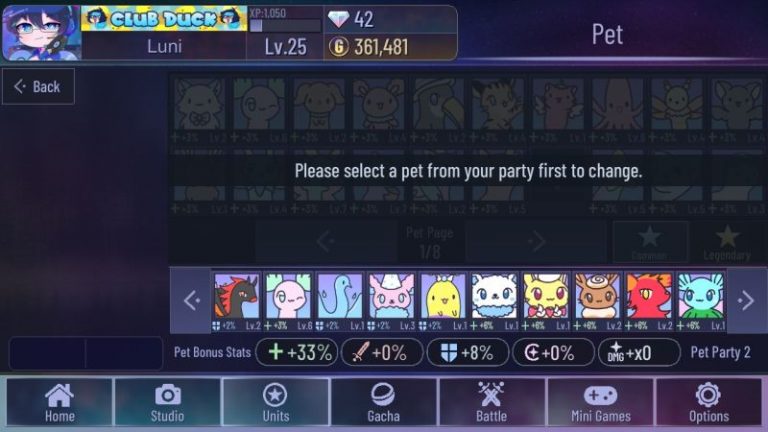Click the diamond gems currency icon
Screen dimensions: 768x432
(x=338, y=20)
